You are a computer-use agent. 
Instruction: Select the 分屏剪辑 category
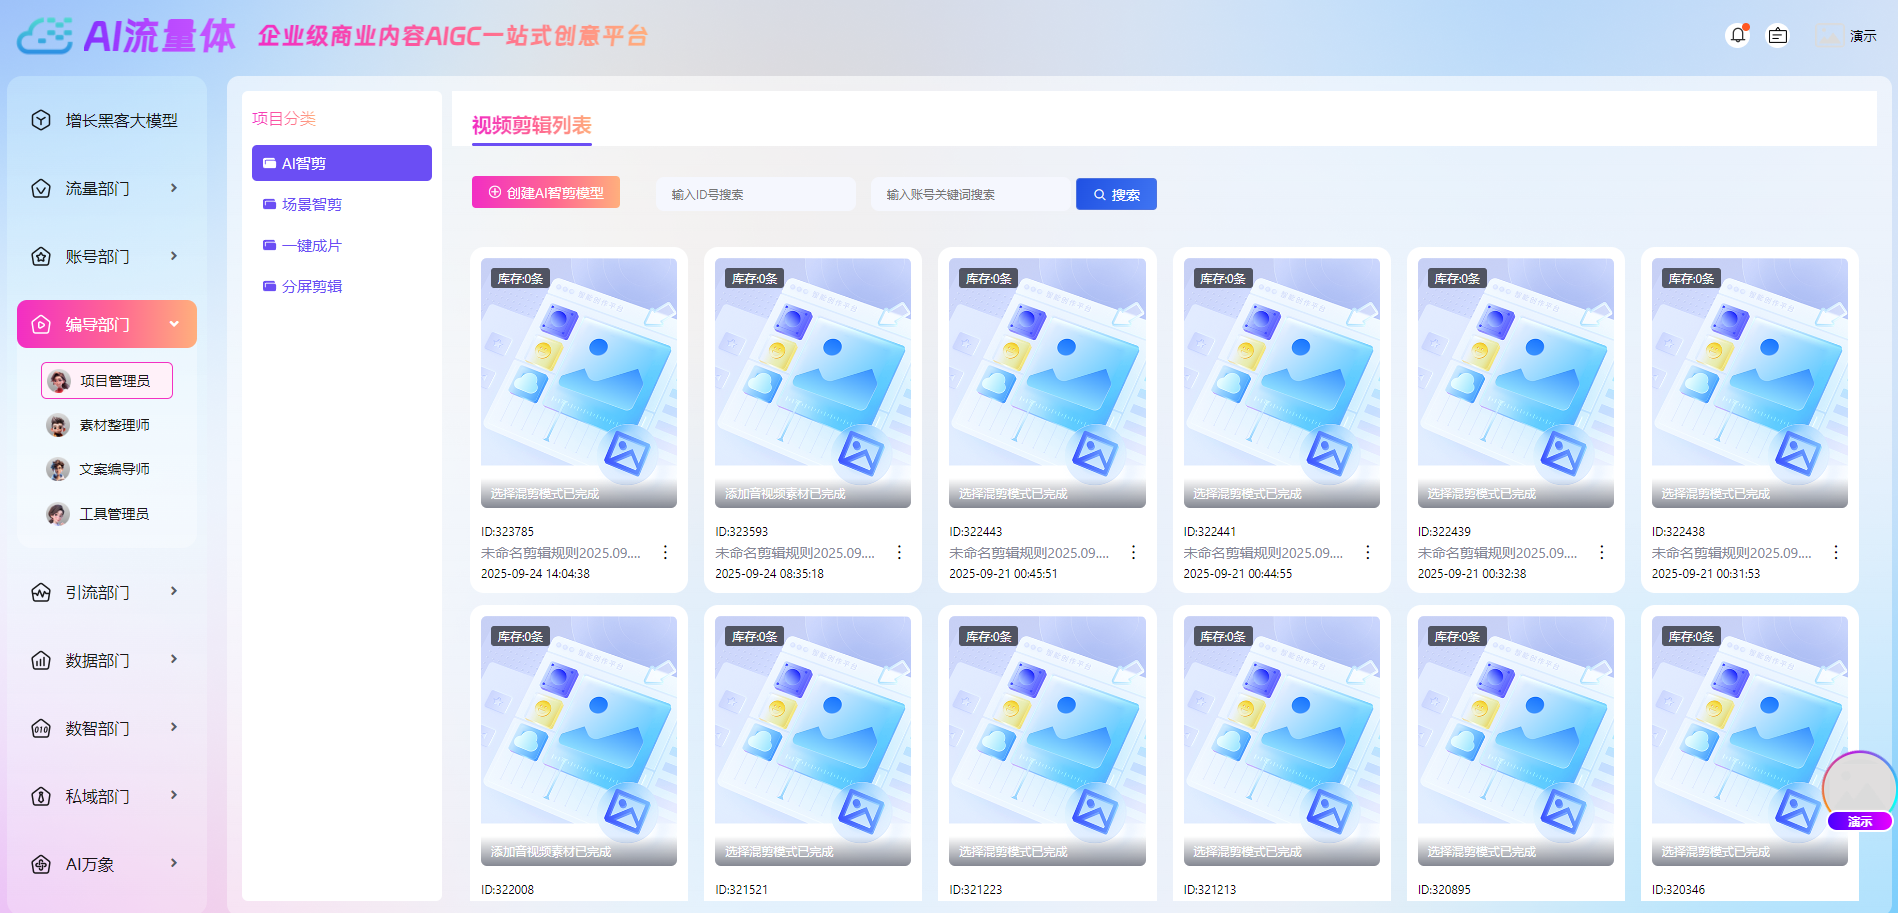(x=311, y=286)
